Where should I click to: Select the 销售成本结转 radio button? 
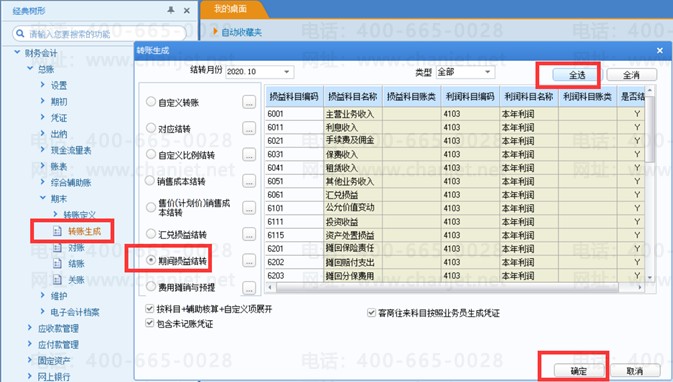pyautogui.click(x=149, y=181)
